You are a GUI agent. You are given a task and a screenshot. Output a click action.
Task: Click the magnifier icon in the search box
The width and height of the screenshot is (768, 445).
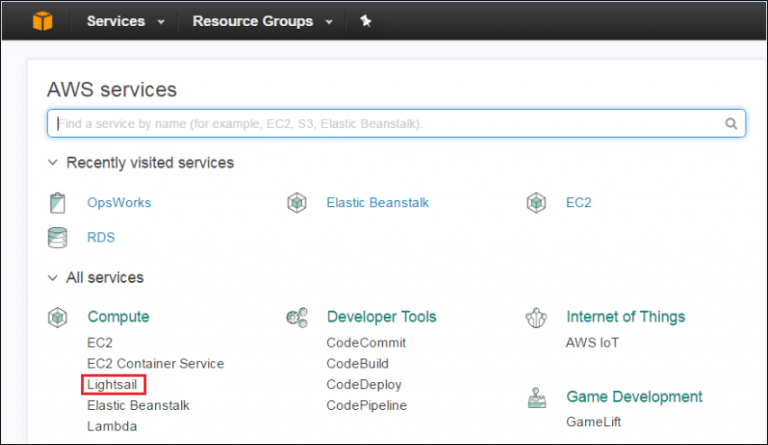coord(731,124)
